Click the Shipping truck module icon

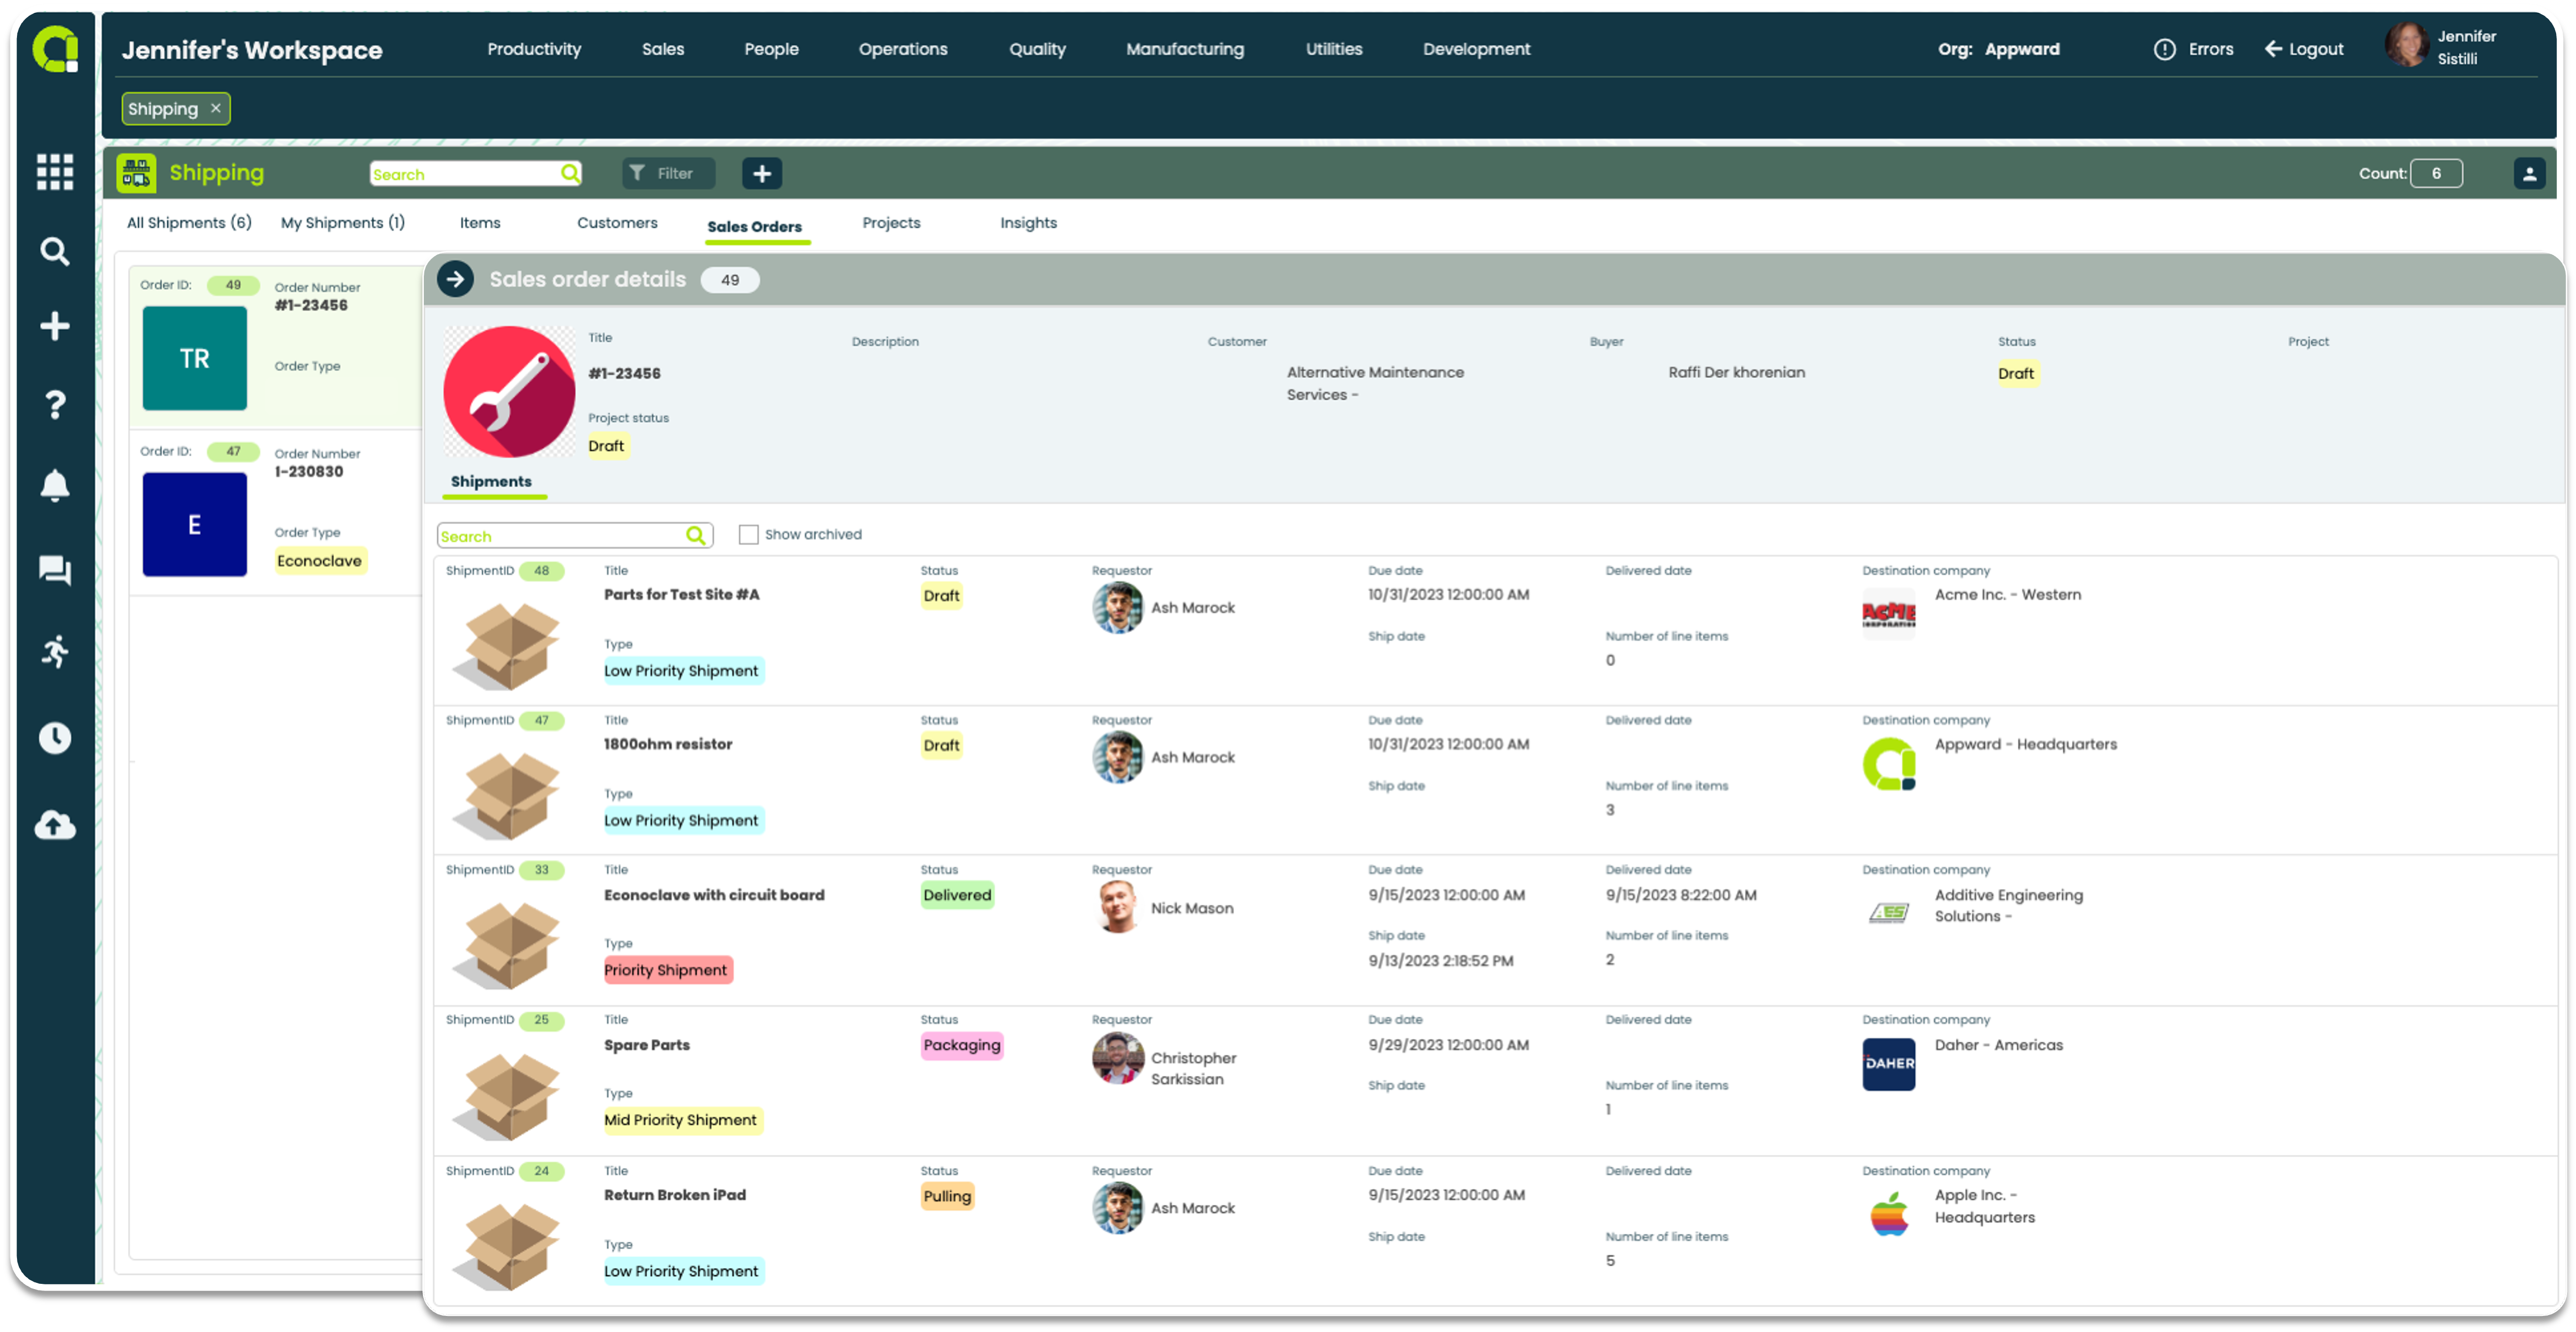coord(136,173)
